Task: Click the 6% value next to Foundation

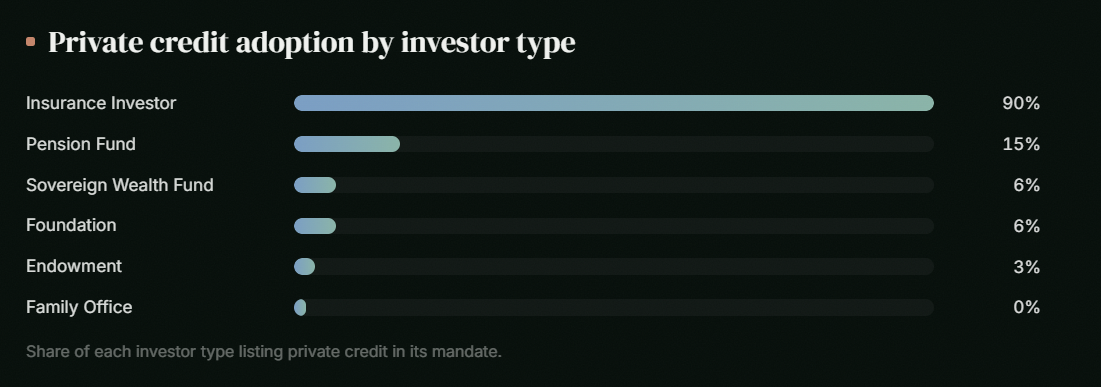Action: tap(1027, 226)
